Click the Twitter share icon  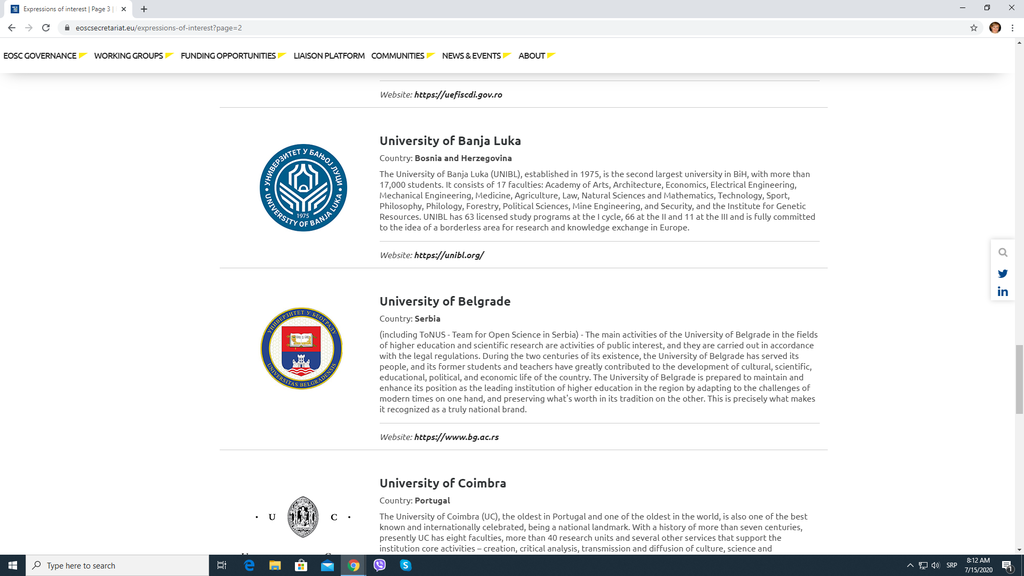coord(1002,273)
